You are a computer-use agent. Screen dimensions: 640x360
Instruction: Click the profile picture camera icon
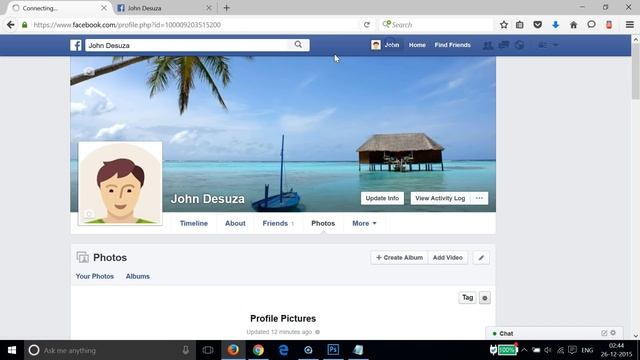(x=89, y=213)
